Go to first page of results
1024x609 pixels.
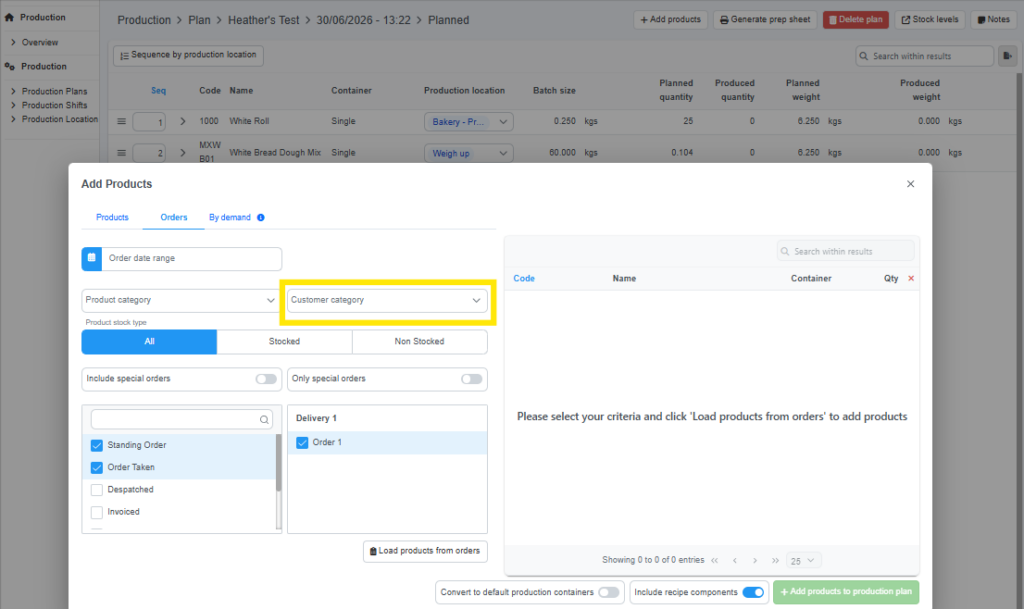point(714,561)
